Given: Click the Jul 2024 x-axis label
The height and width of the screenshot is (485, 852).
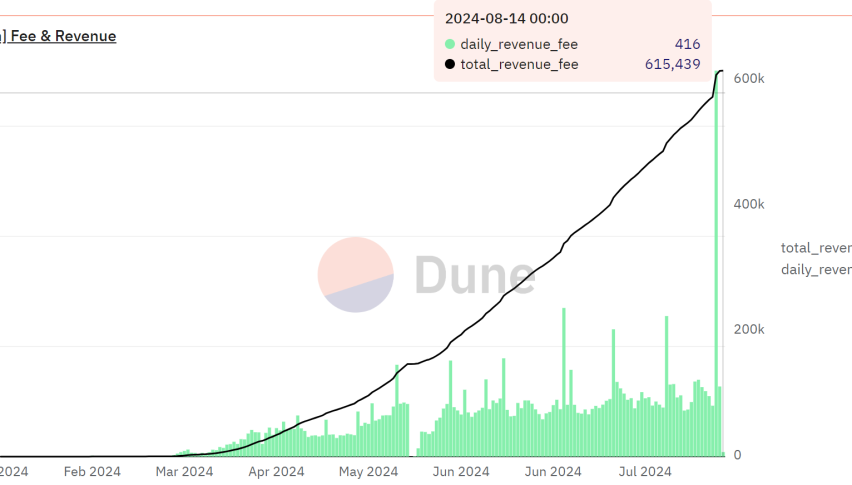Looking at the screenshot, I should [645, 472].
